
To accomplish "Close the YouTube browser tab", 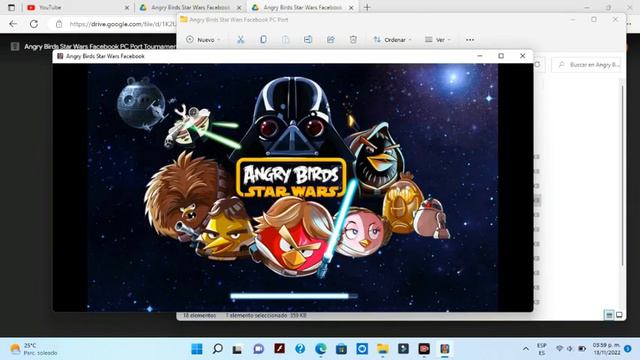I will coord(127,7).
